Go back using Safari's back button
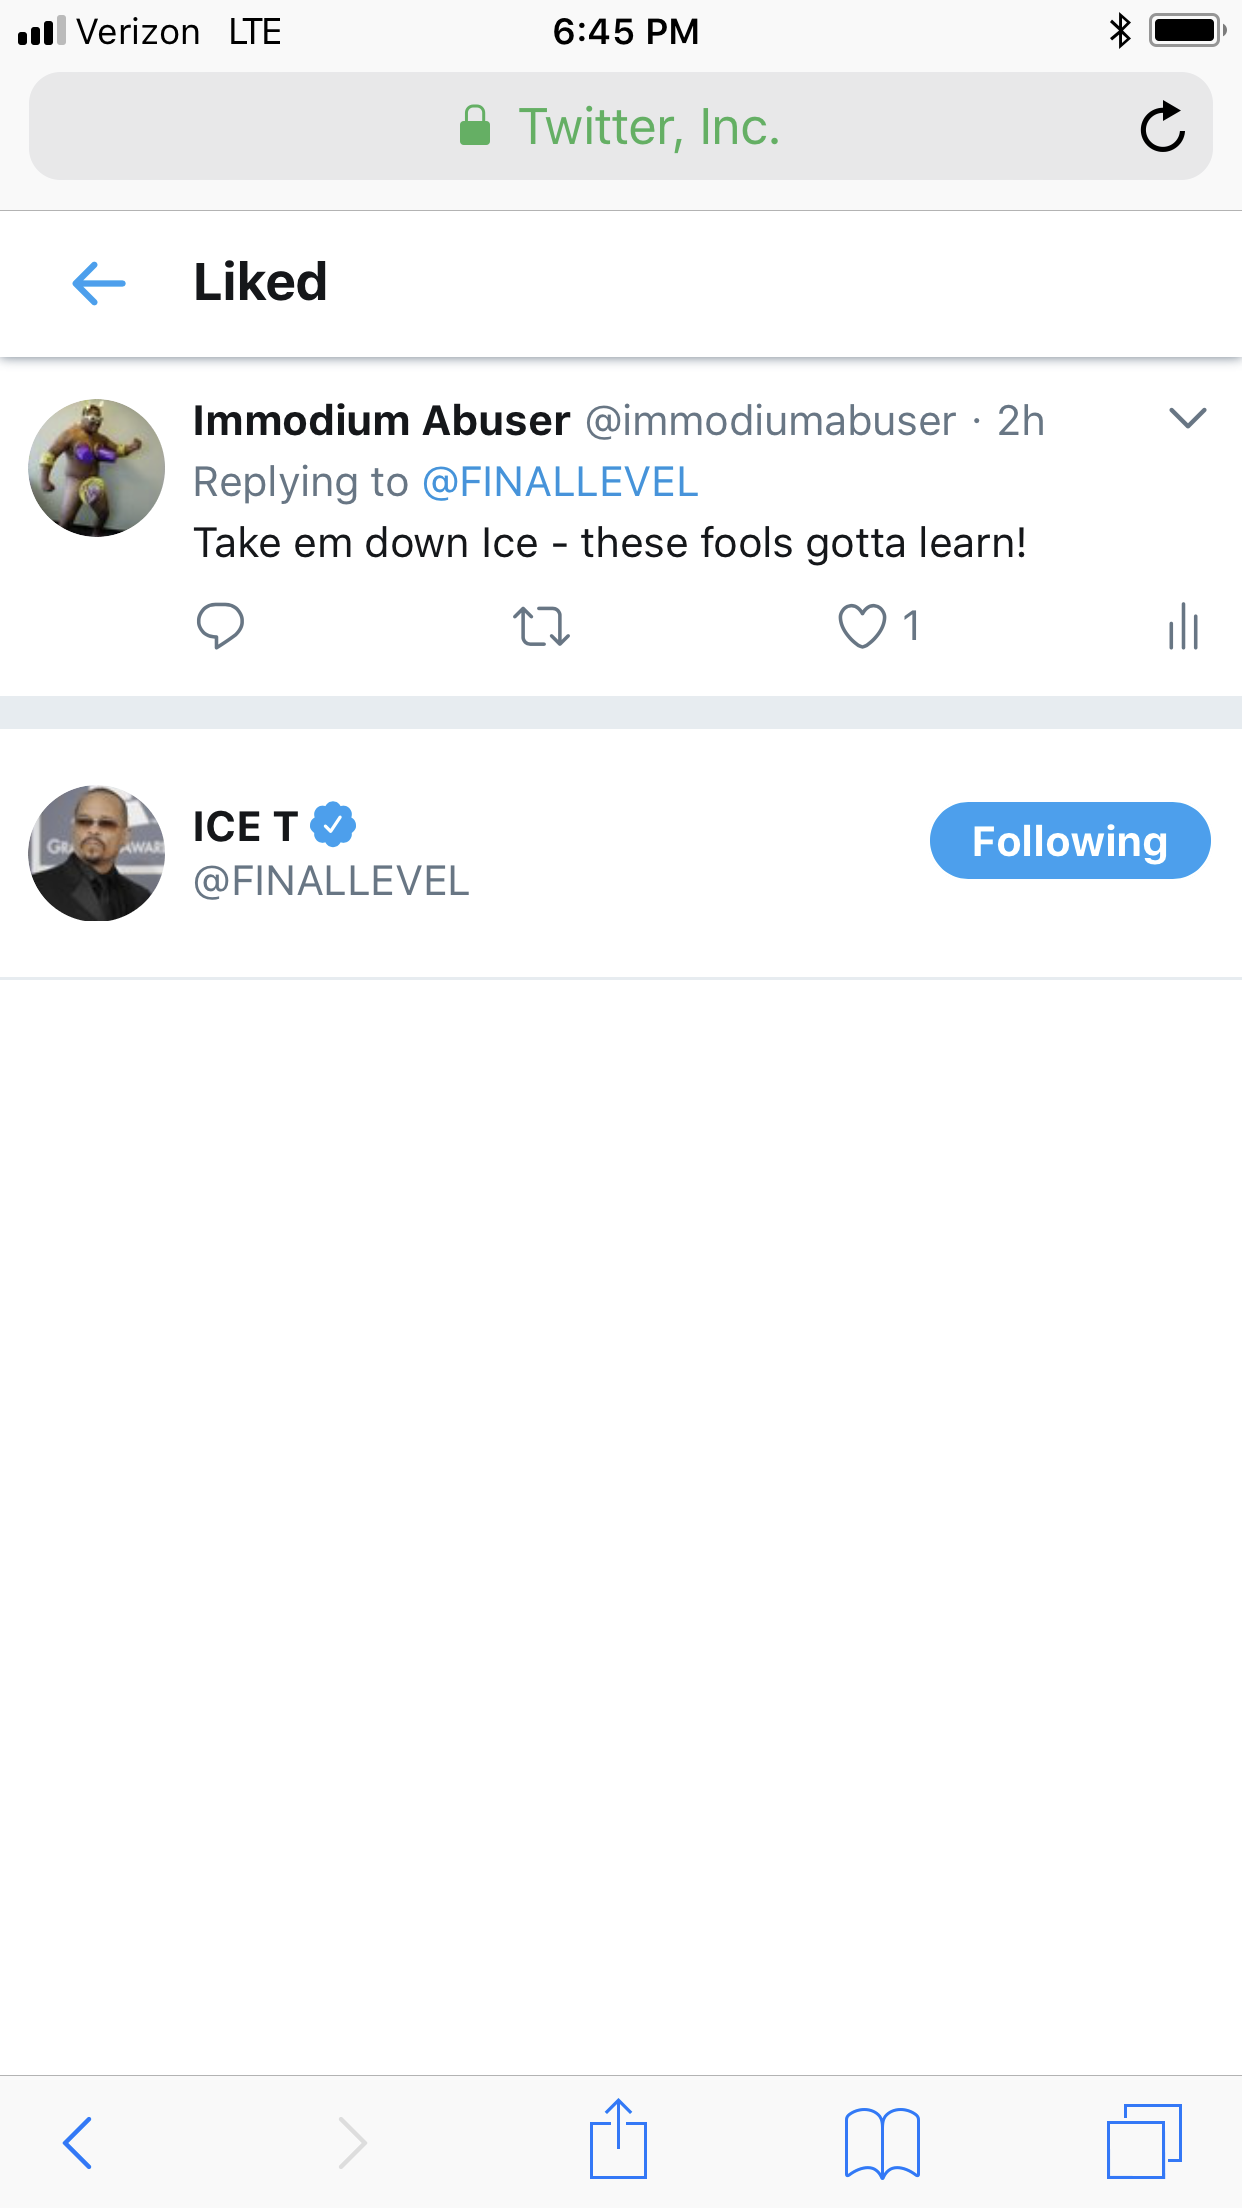This screenshot has width=1242, height=2208. [x=78, y=2142]
